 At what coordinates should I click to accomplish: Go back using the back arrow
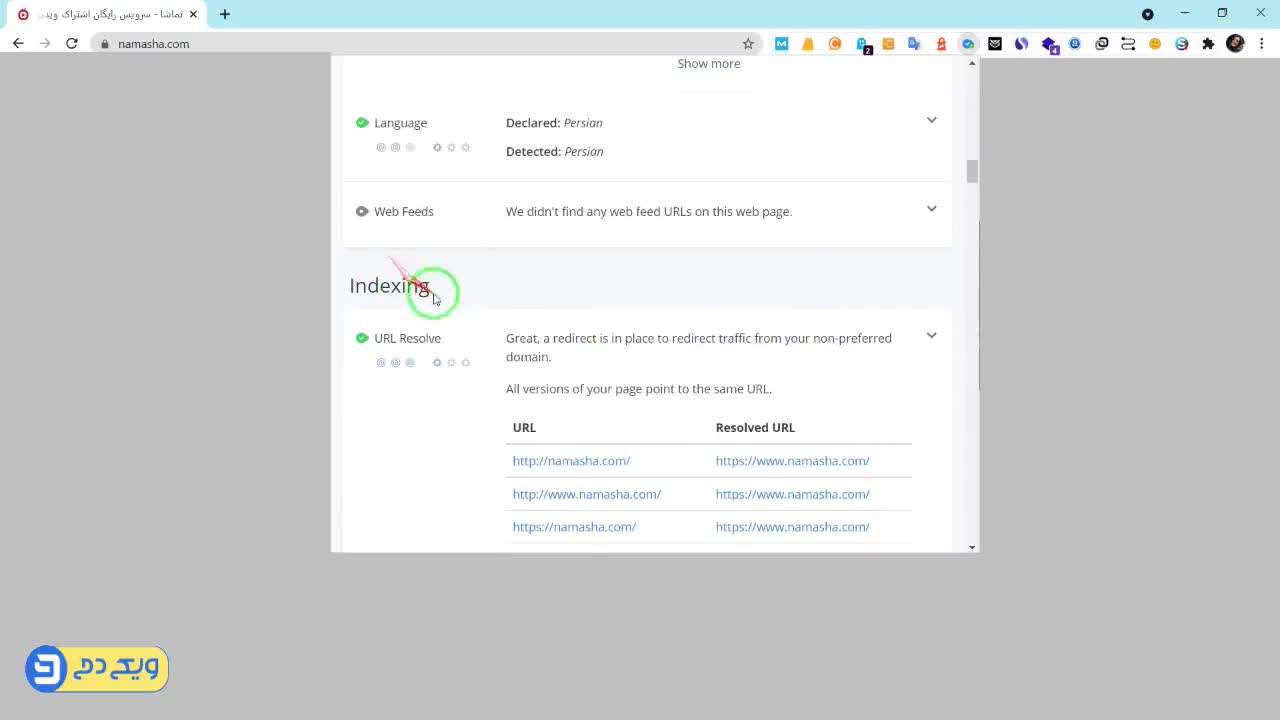point(18,44)
